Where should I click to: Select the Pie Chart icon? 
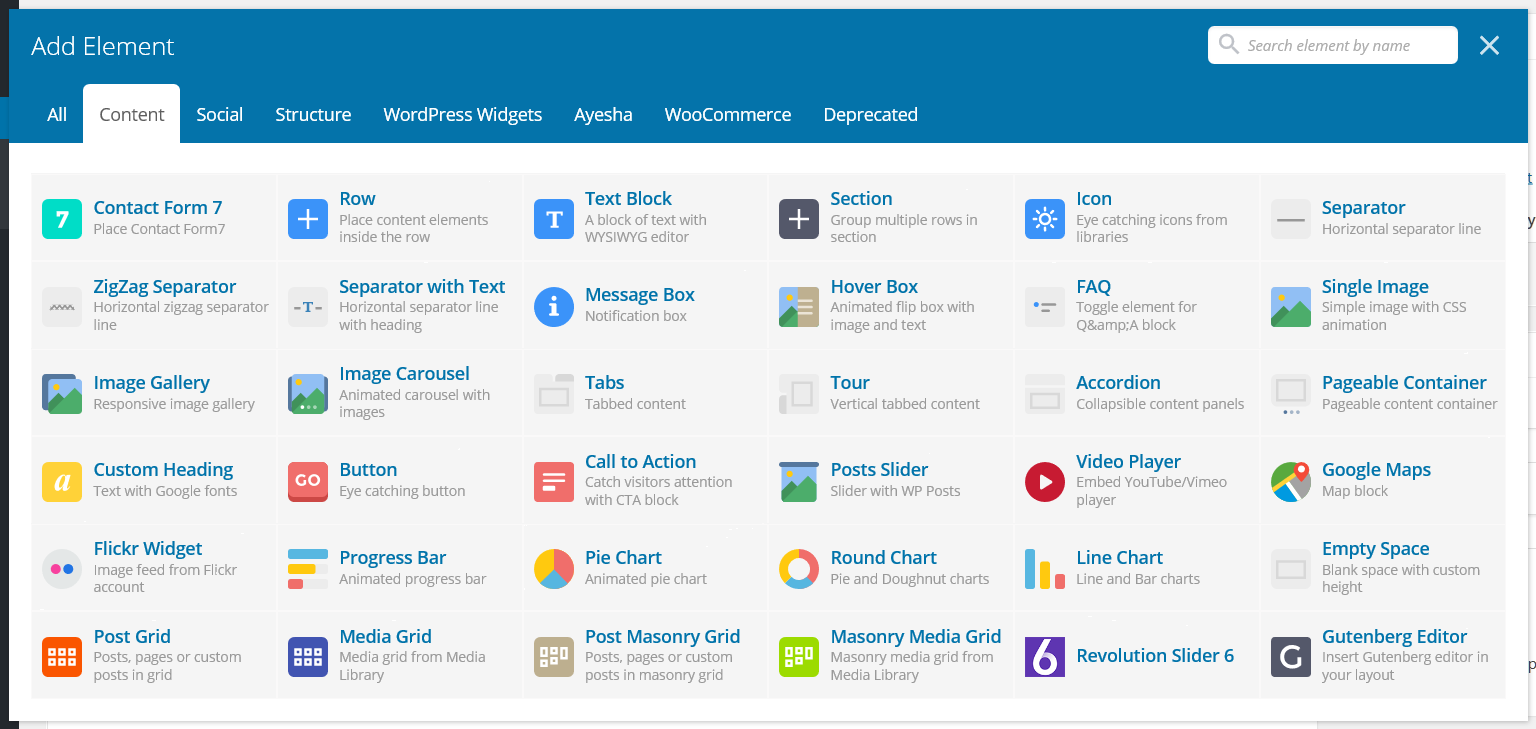(553, 569)
